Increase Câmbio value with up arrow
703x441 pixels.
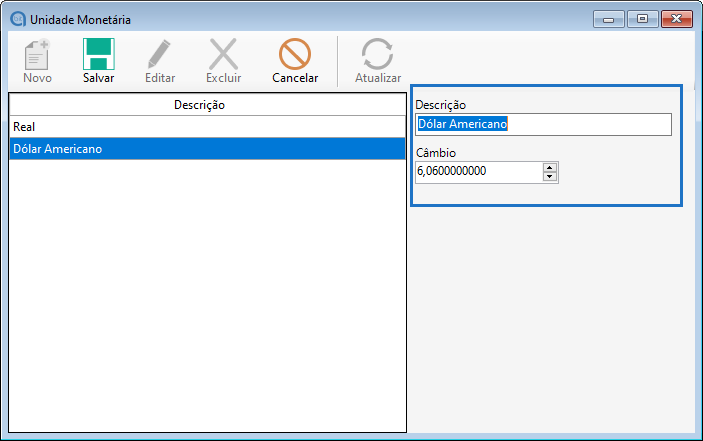549,167
